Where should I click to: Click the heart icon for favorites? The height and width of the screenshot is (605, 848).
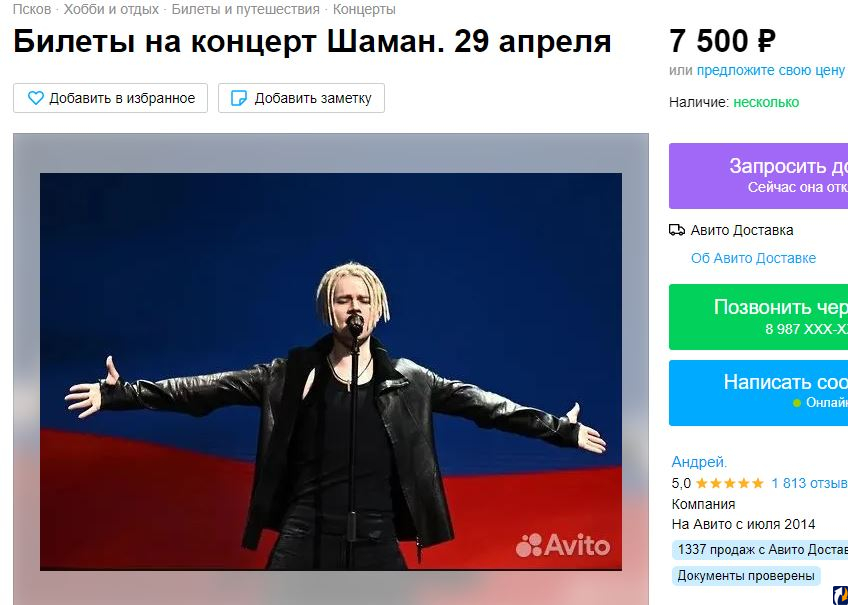(36, 98)
